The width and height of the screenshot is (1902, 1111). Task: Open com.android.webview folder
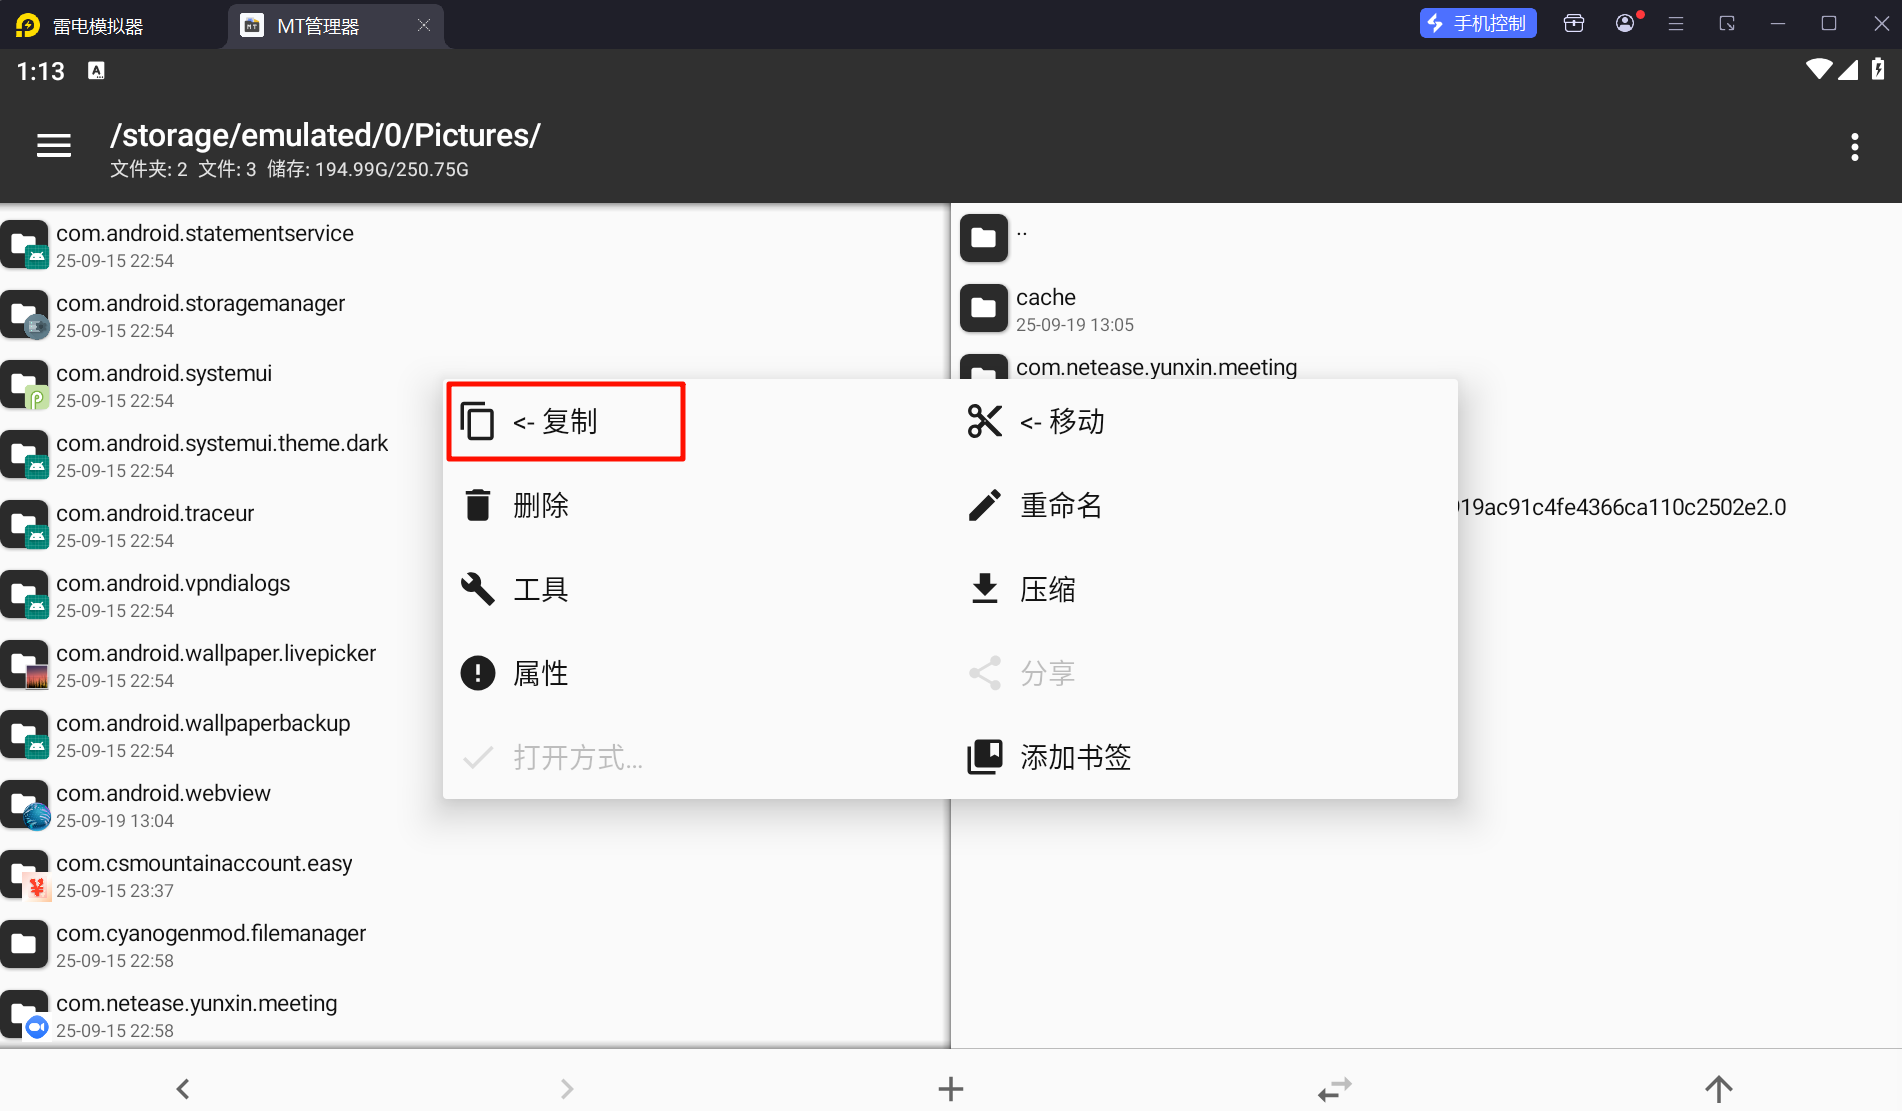pyautogui.click(x=163, y=805)
